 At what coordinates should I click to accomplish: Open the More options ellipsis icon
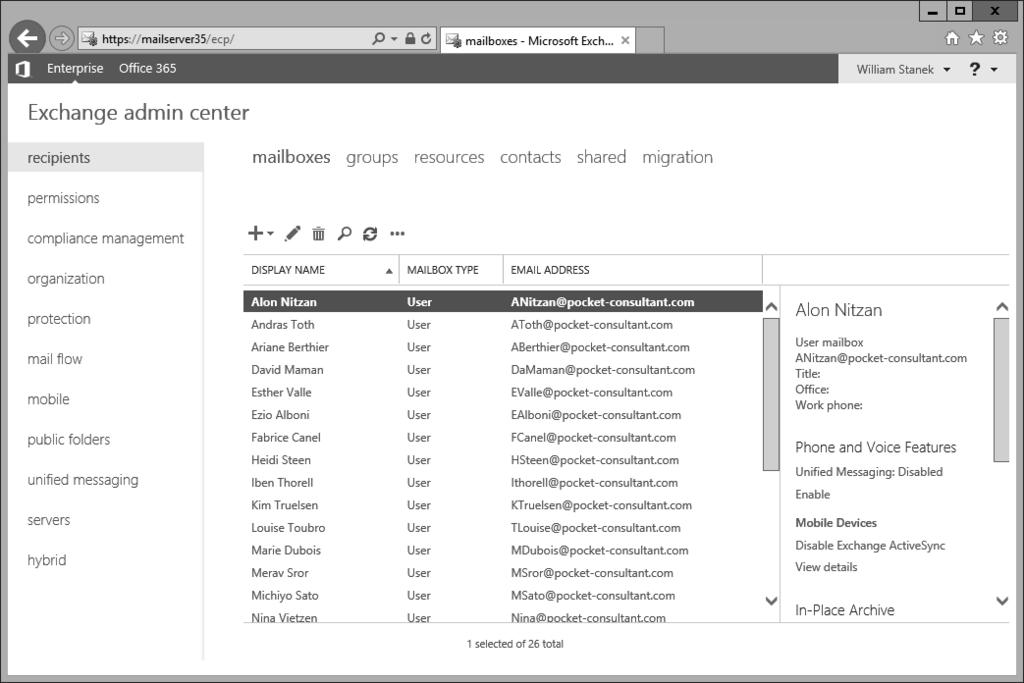397,233
